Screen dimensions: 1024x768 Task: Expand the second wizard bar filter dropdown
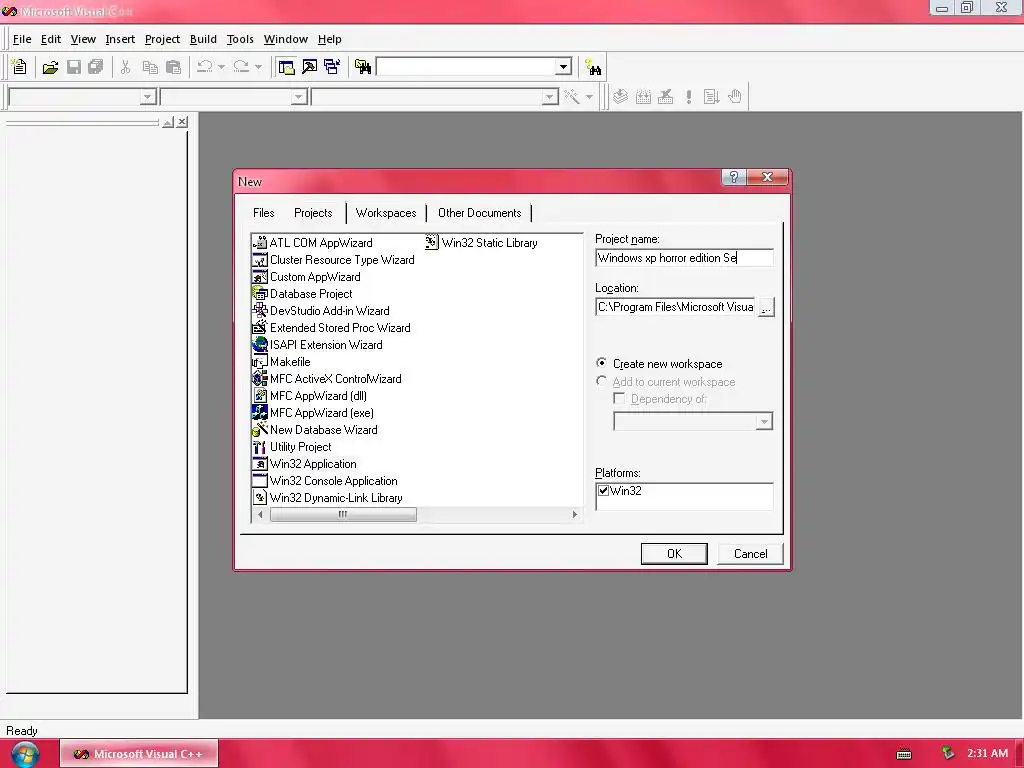point(298,97)
